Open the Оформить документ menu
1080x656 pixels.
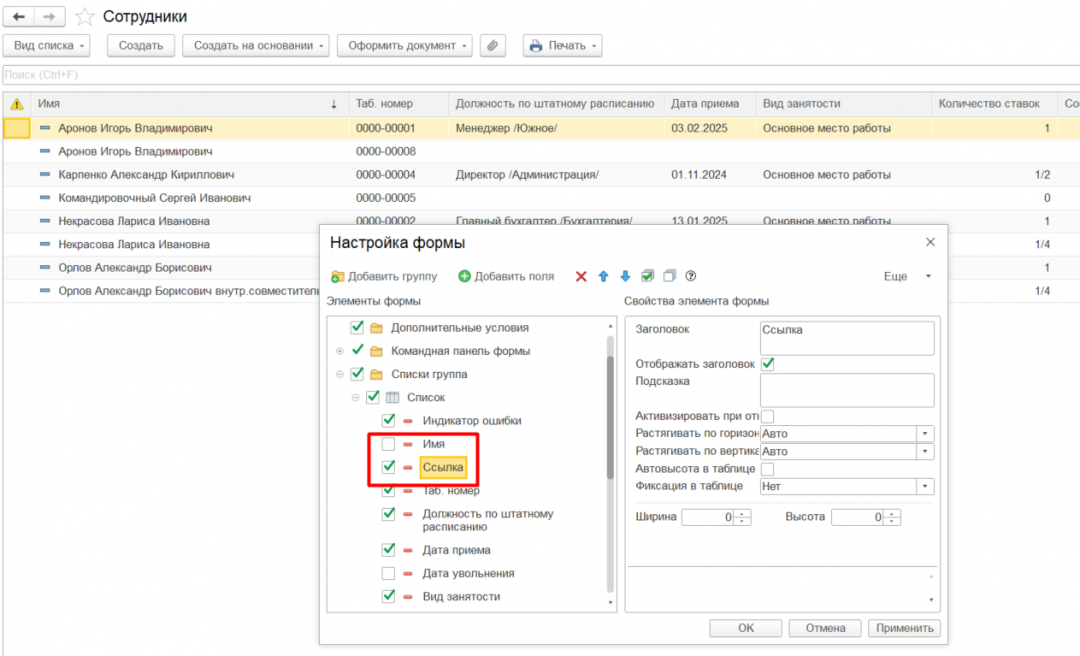pyautogui.click(x=404, y=45)
